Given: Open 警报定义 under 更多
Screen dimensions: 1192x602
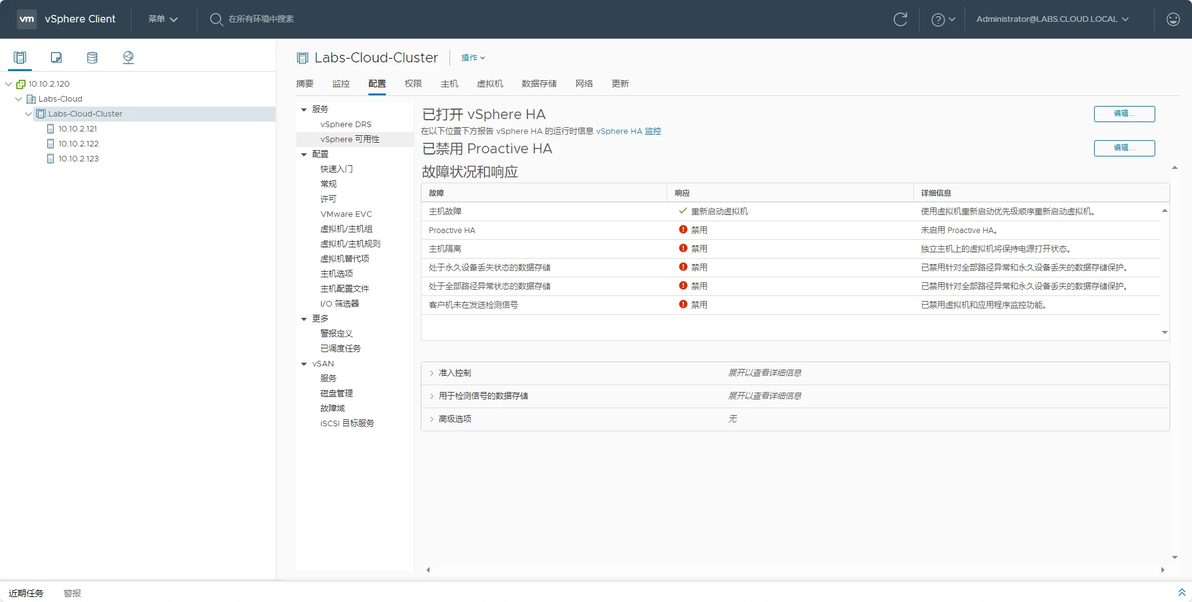Looking at the screenshot, I should [337, 334].
